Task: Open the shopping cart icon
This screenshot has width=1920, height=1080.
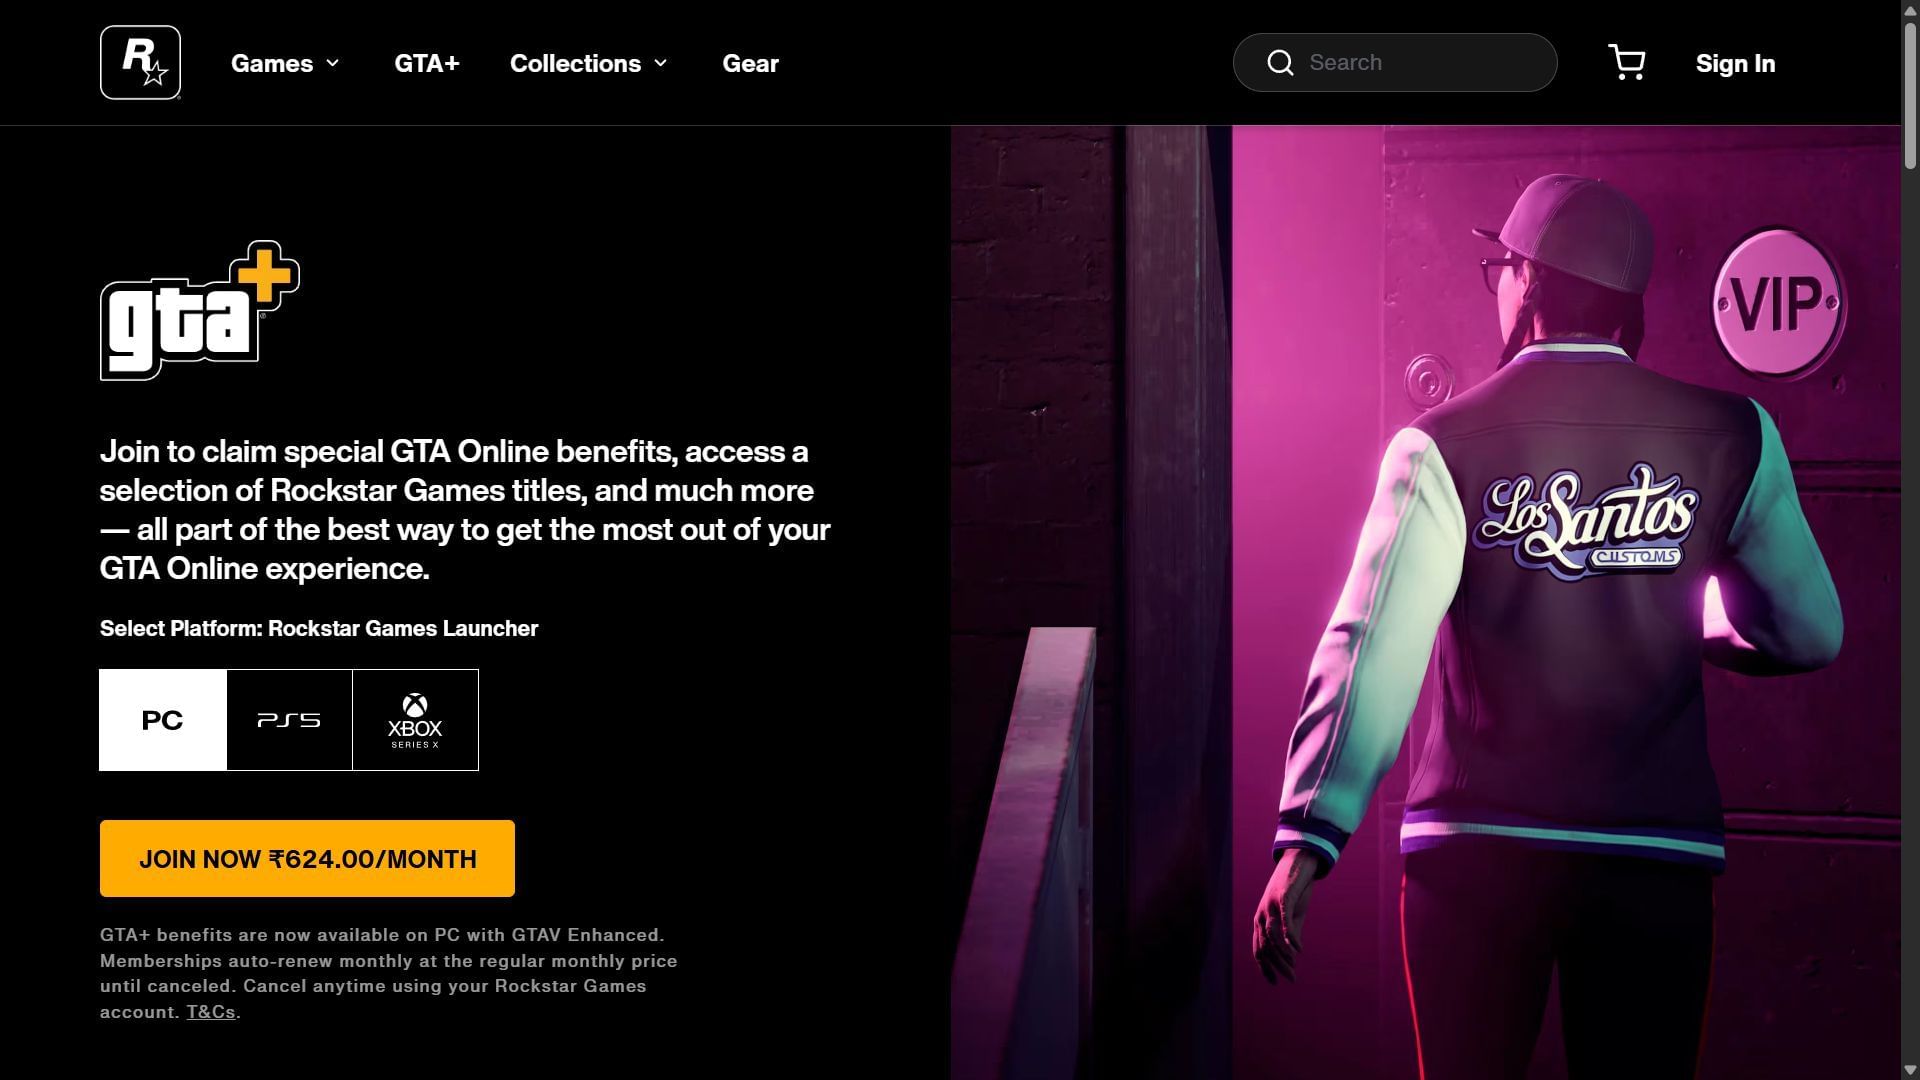Action: pos(1627,62)
